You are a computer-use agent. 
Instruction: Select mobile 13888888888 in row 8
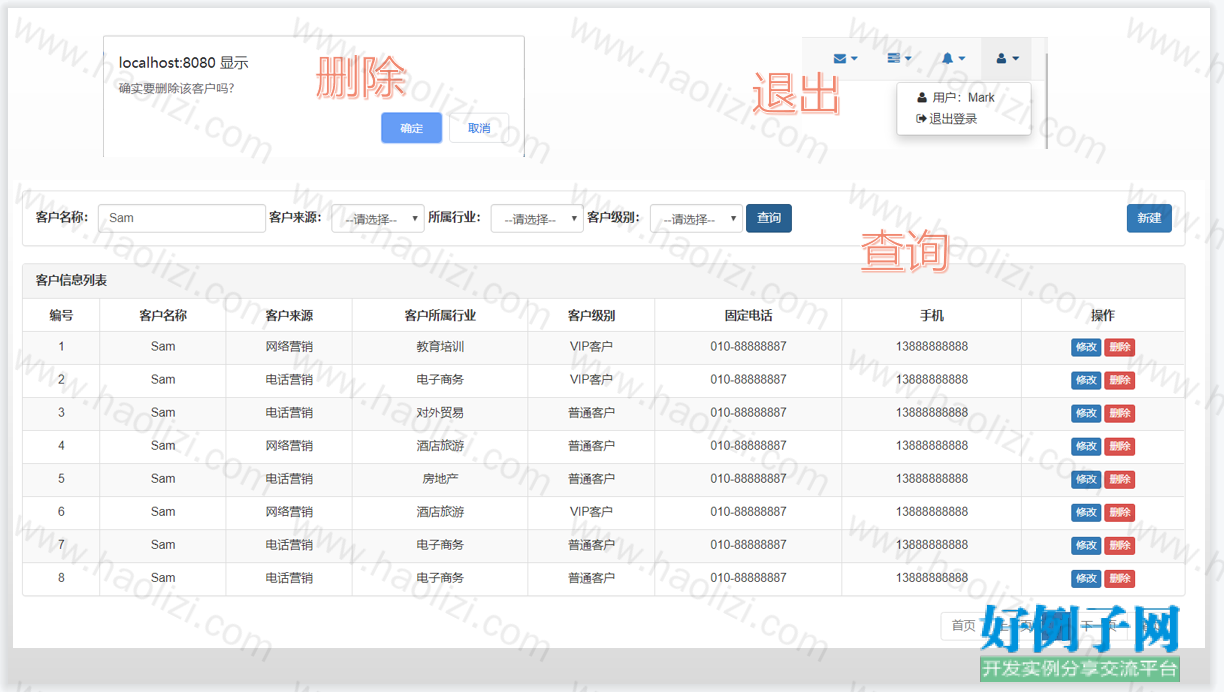(x=931, y=578)
